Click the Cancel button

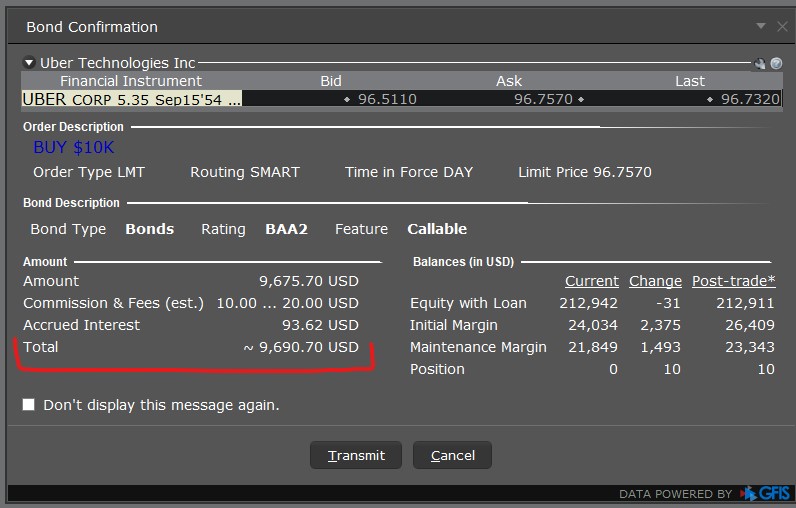(x=452, y=455)
